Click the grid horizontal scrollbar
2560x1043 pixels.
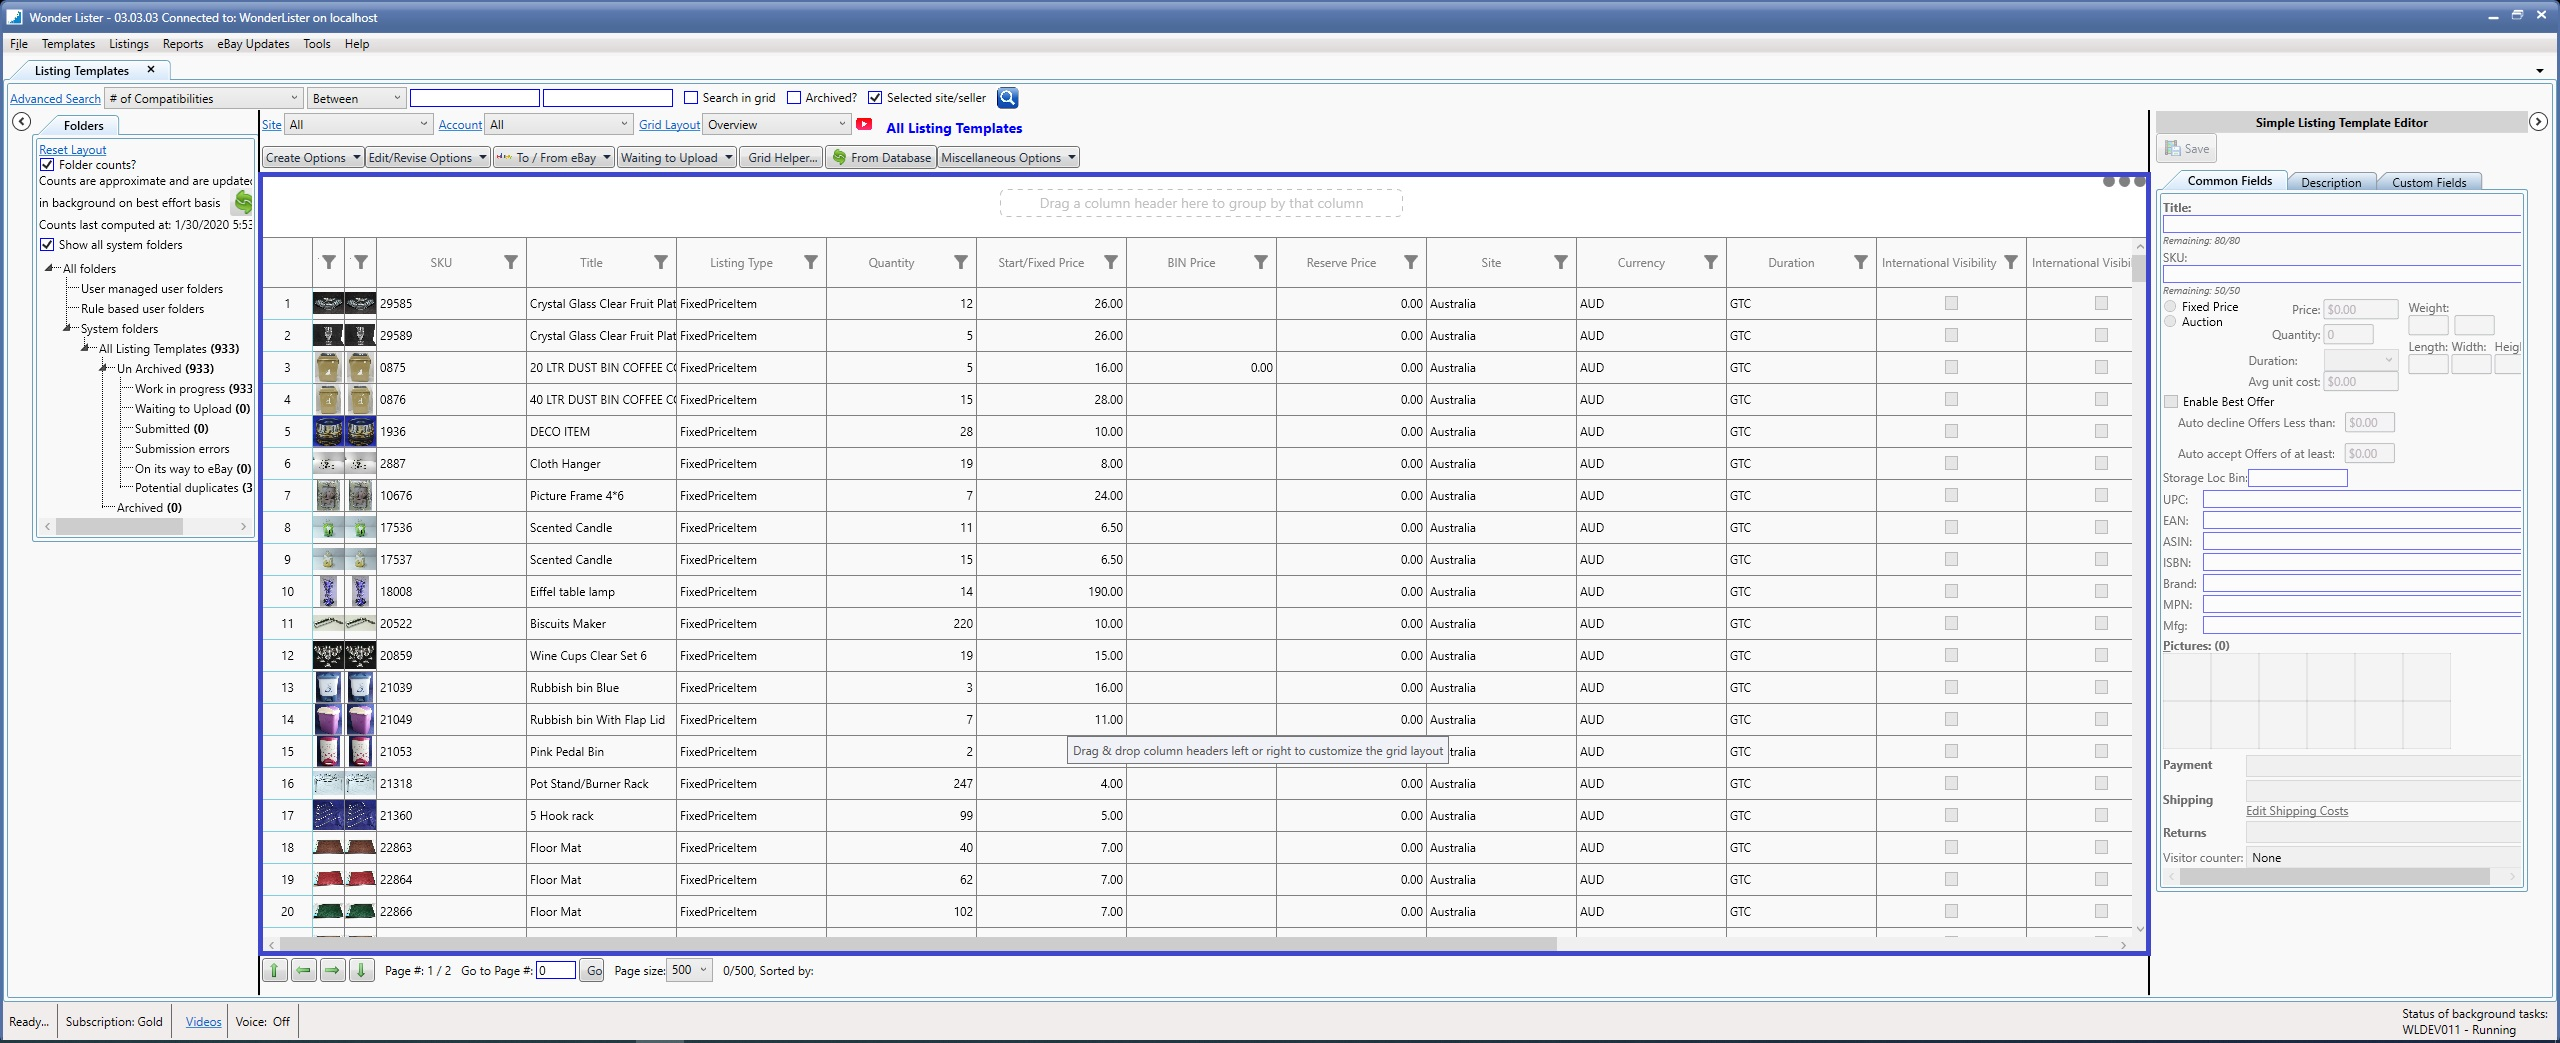pyautogui.click(x=918, y=944)
